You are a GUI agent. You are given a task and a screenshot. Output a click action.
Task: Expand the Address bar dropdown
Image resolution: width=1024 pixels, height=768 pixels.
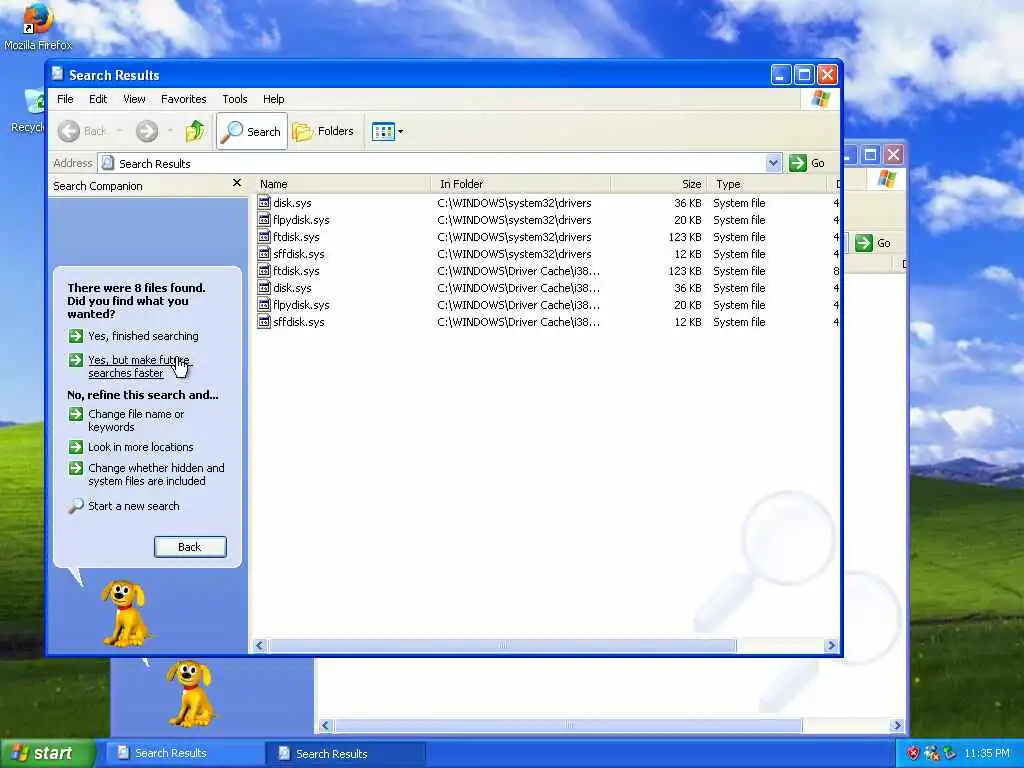773,163
